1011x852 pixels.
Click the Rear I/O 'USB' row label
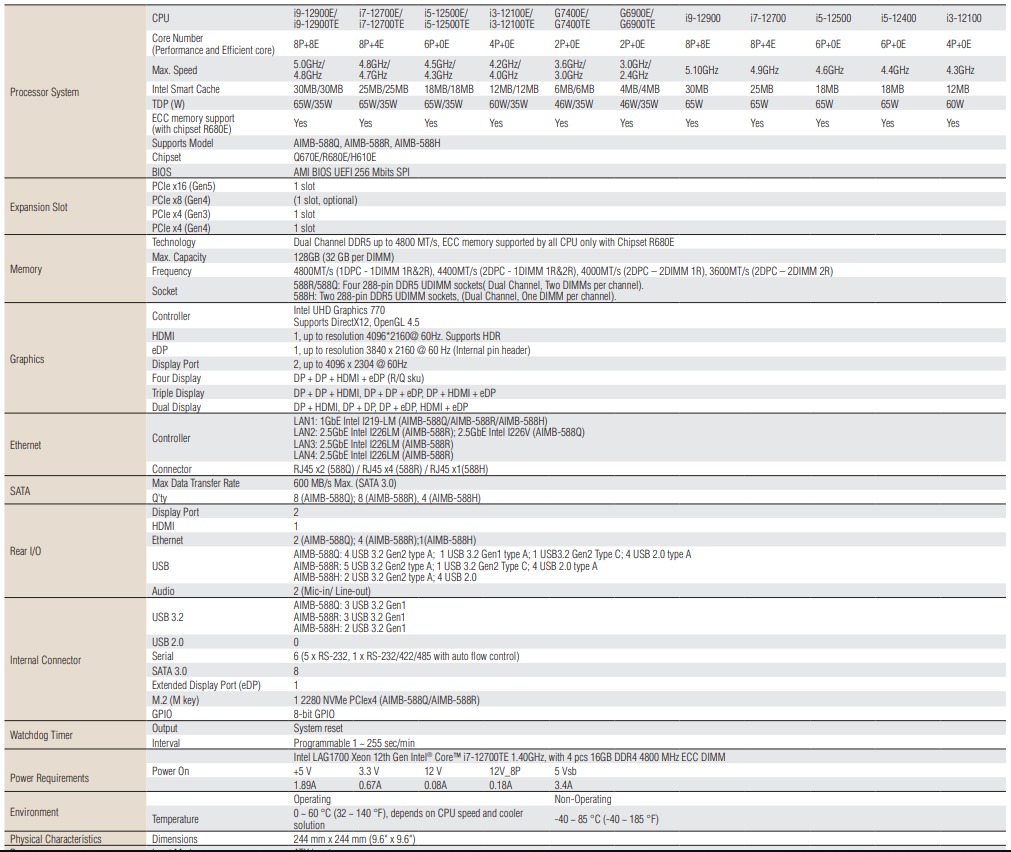click(160, 566)
